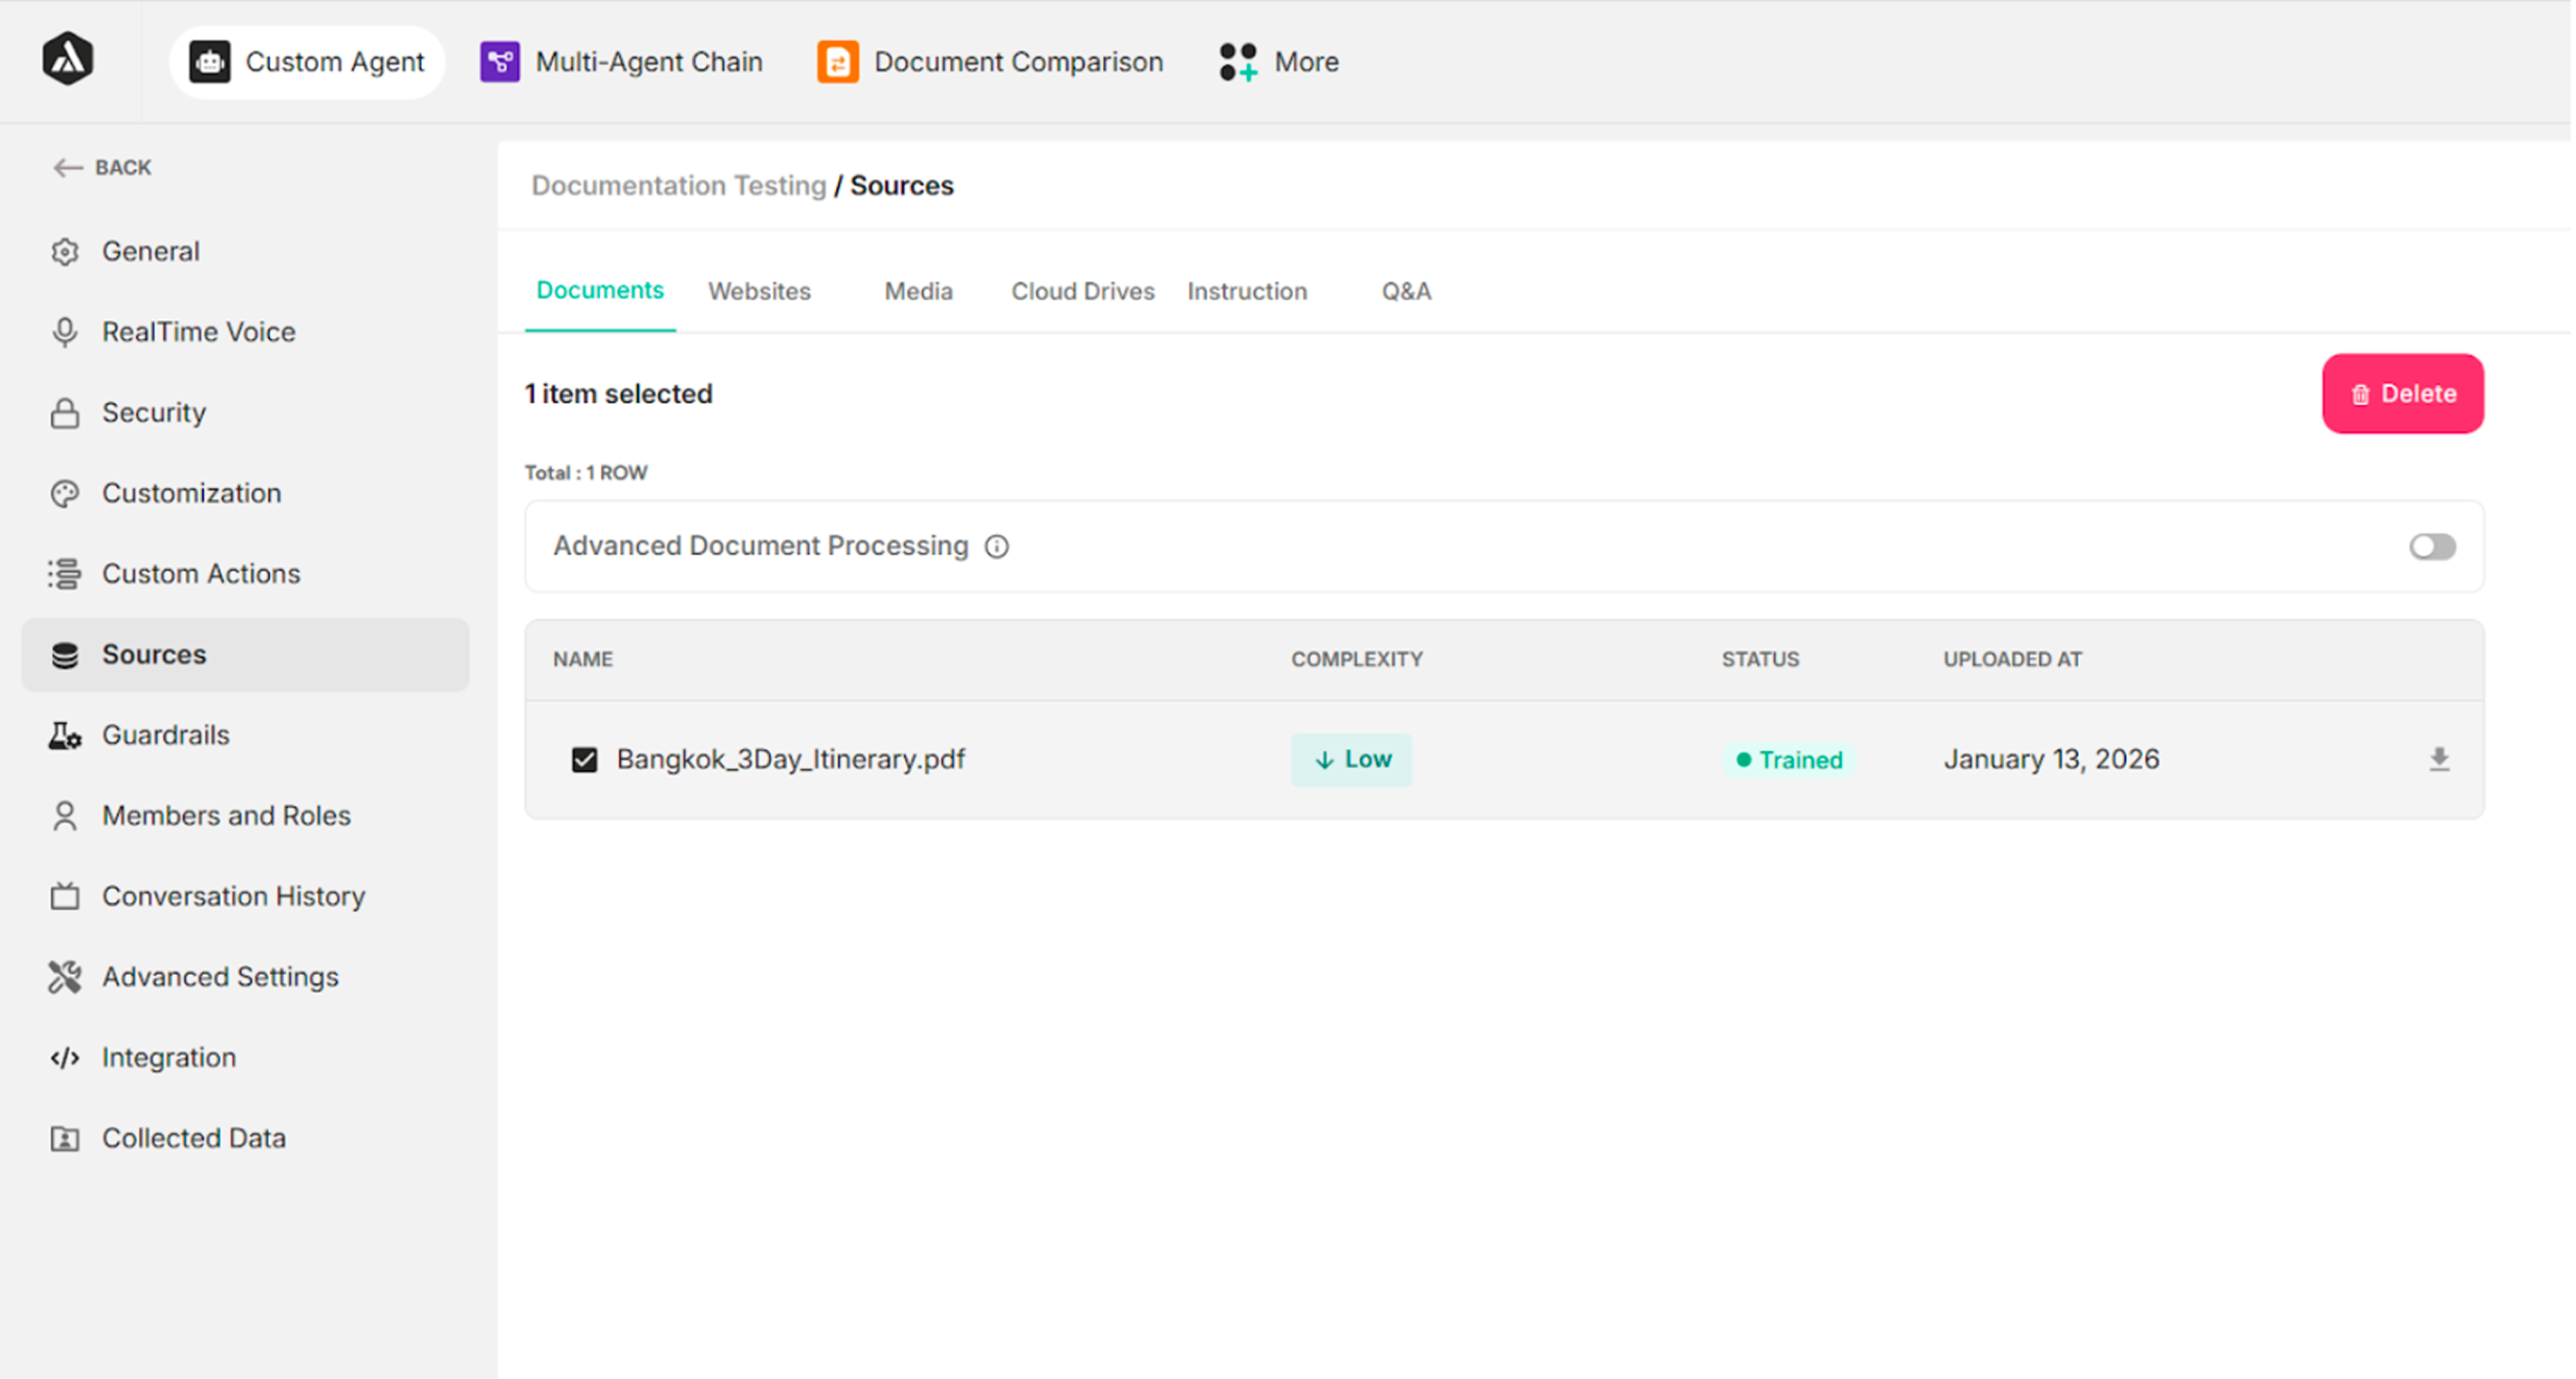The width and height of the screenshot is (2576, 1379).
Task: Switch to the Cloud Drives tab
Action: point(1082,291)
